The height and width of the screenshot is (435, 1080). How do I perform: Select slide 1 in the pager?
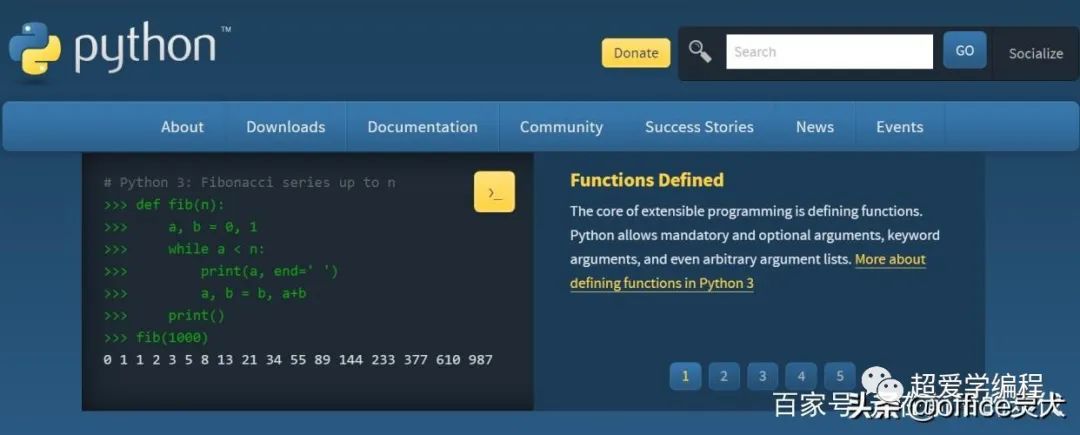click(685, 376)
